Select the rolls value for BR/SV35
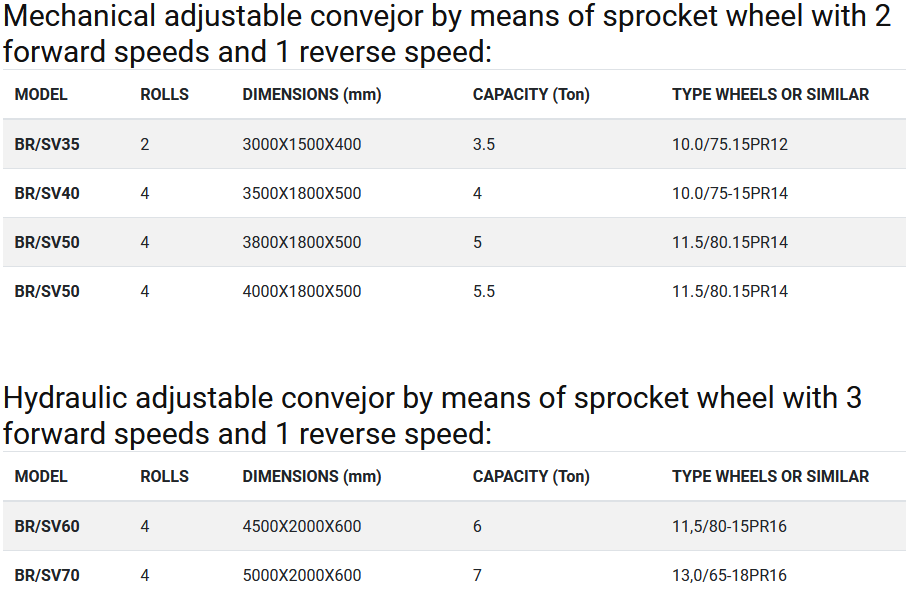Image resolution: width=906 pixels, height=609 pixels. tap(145, 144)
